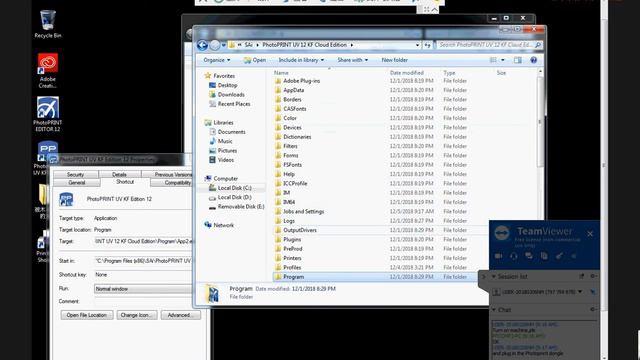
Task: Click the refresh button beside address bar
Action: (427, 45)
